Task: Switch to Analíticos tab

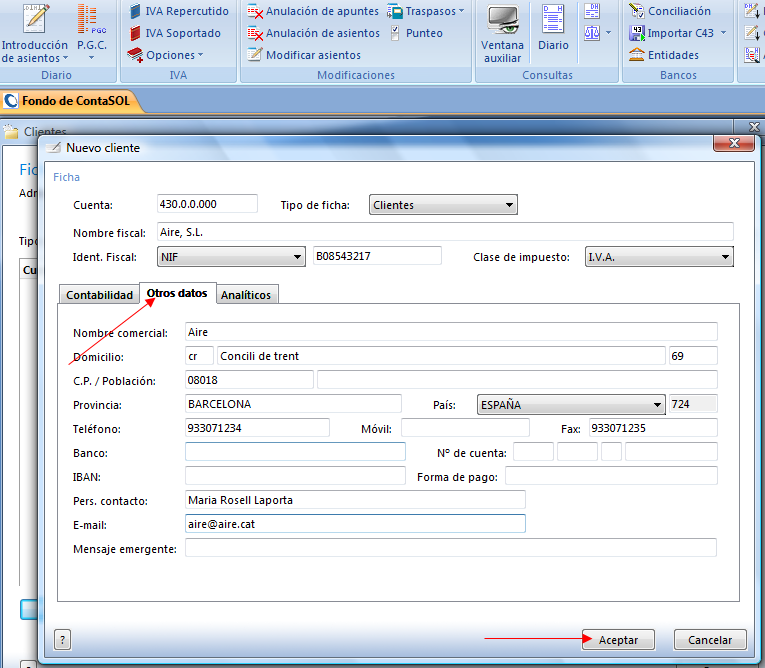Action: click(x=246, y=295)
